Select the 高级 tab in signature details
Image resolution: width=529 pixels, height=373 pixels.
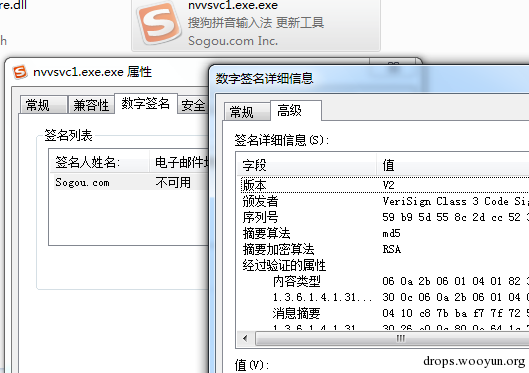coord(296,110)
